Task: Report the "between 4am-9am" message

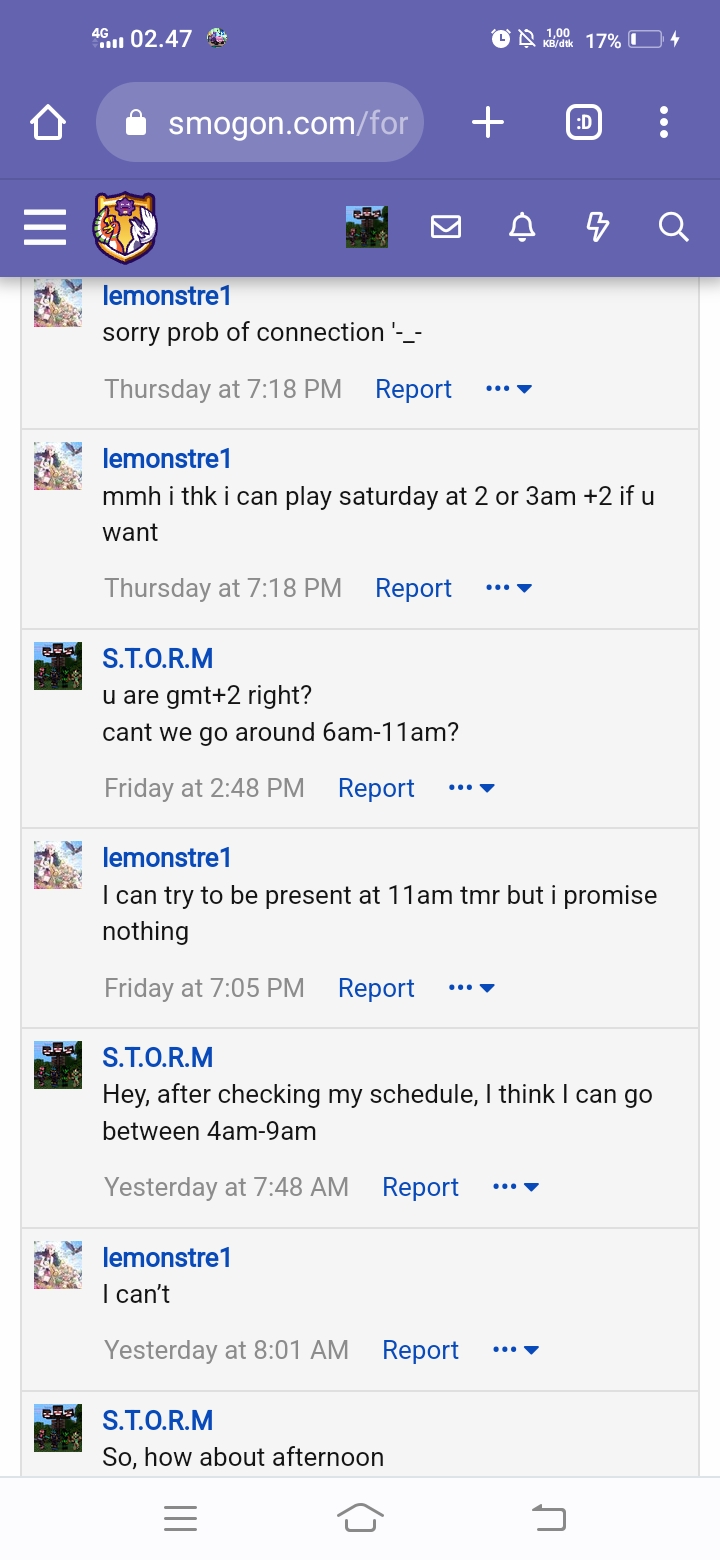Action: (x=420, y=1187)
